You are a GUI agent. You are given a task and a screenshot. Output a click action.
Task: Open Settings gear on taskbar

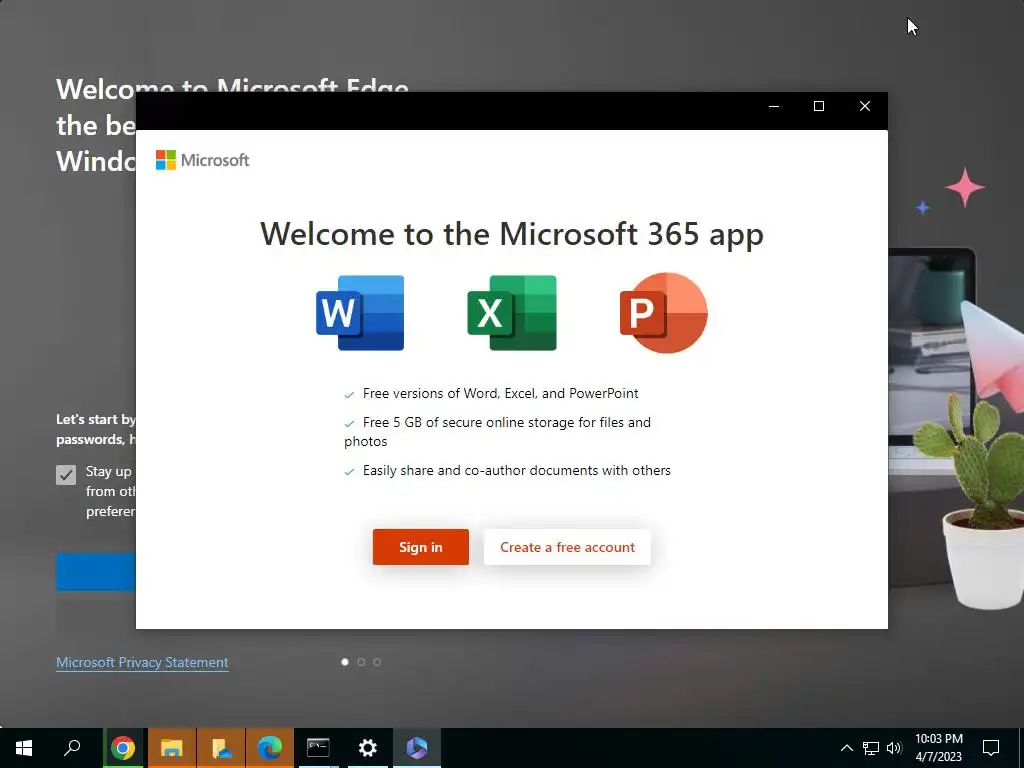tap(368, 748)
